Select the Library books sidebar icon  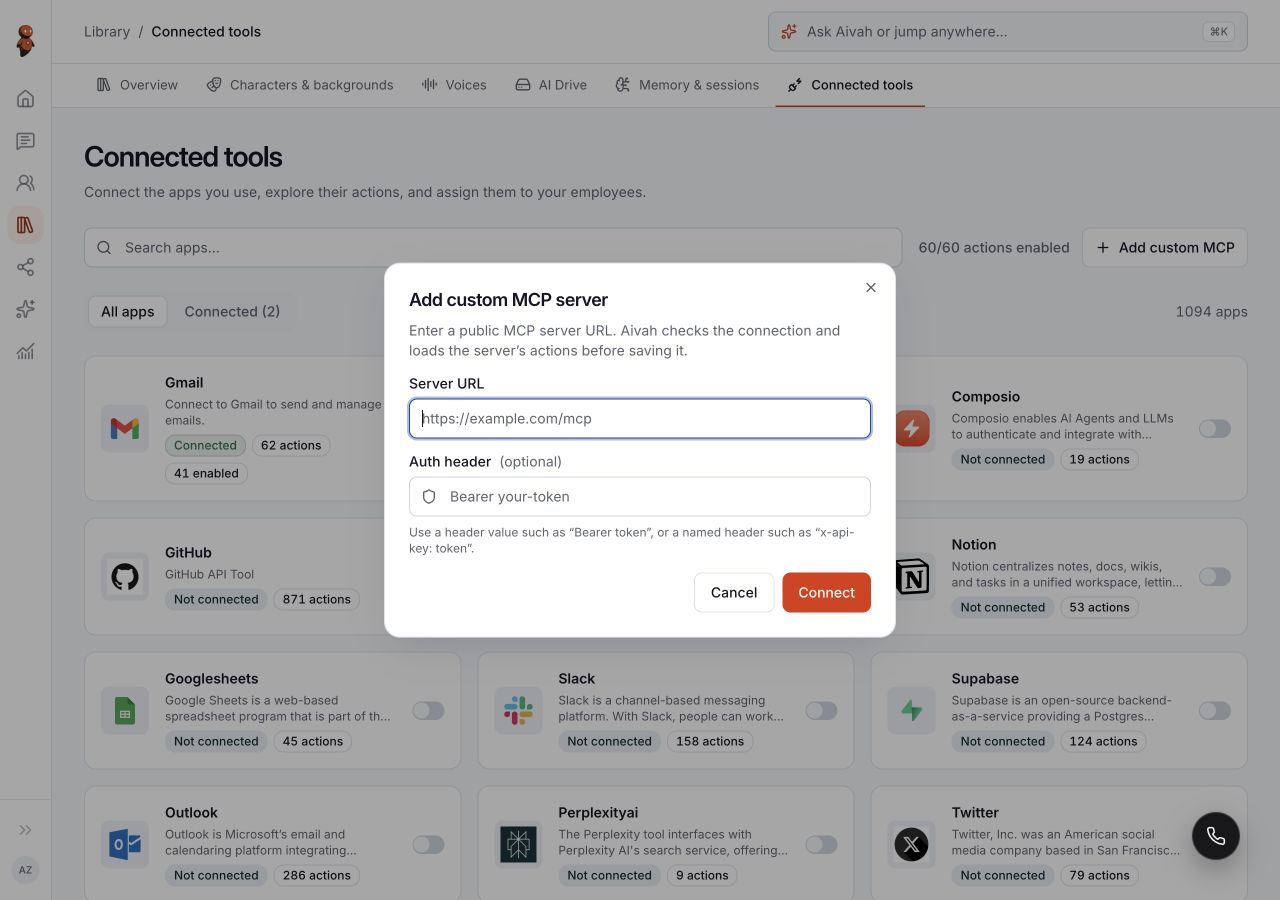(x=26, y=225)
